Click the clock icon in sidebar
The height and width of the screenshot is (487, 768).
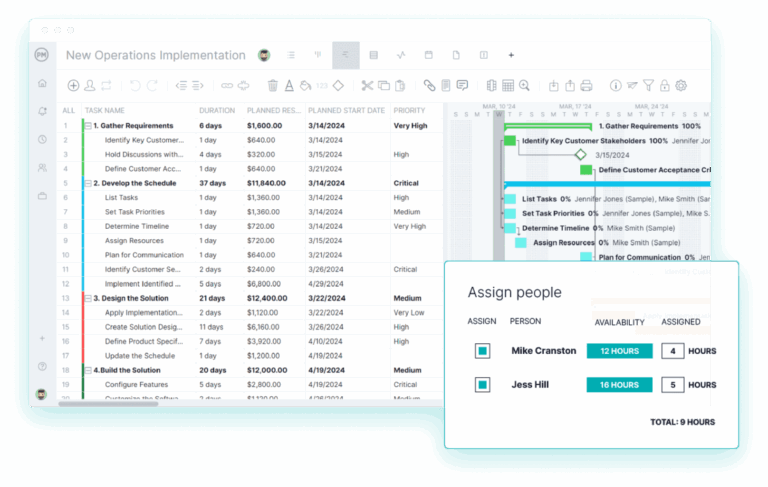(x=42, y=139)
